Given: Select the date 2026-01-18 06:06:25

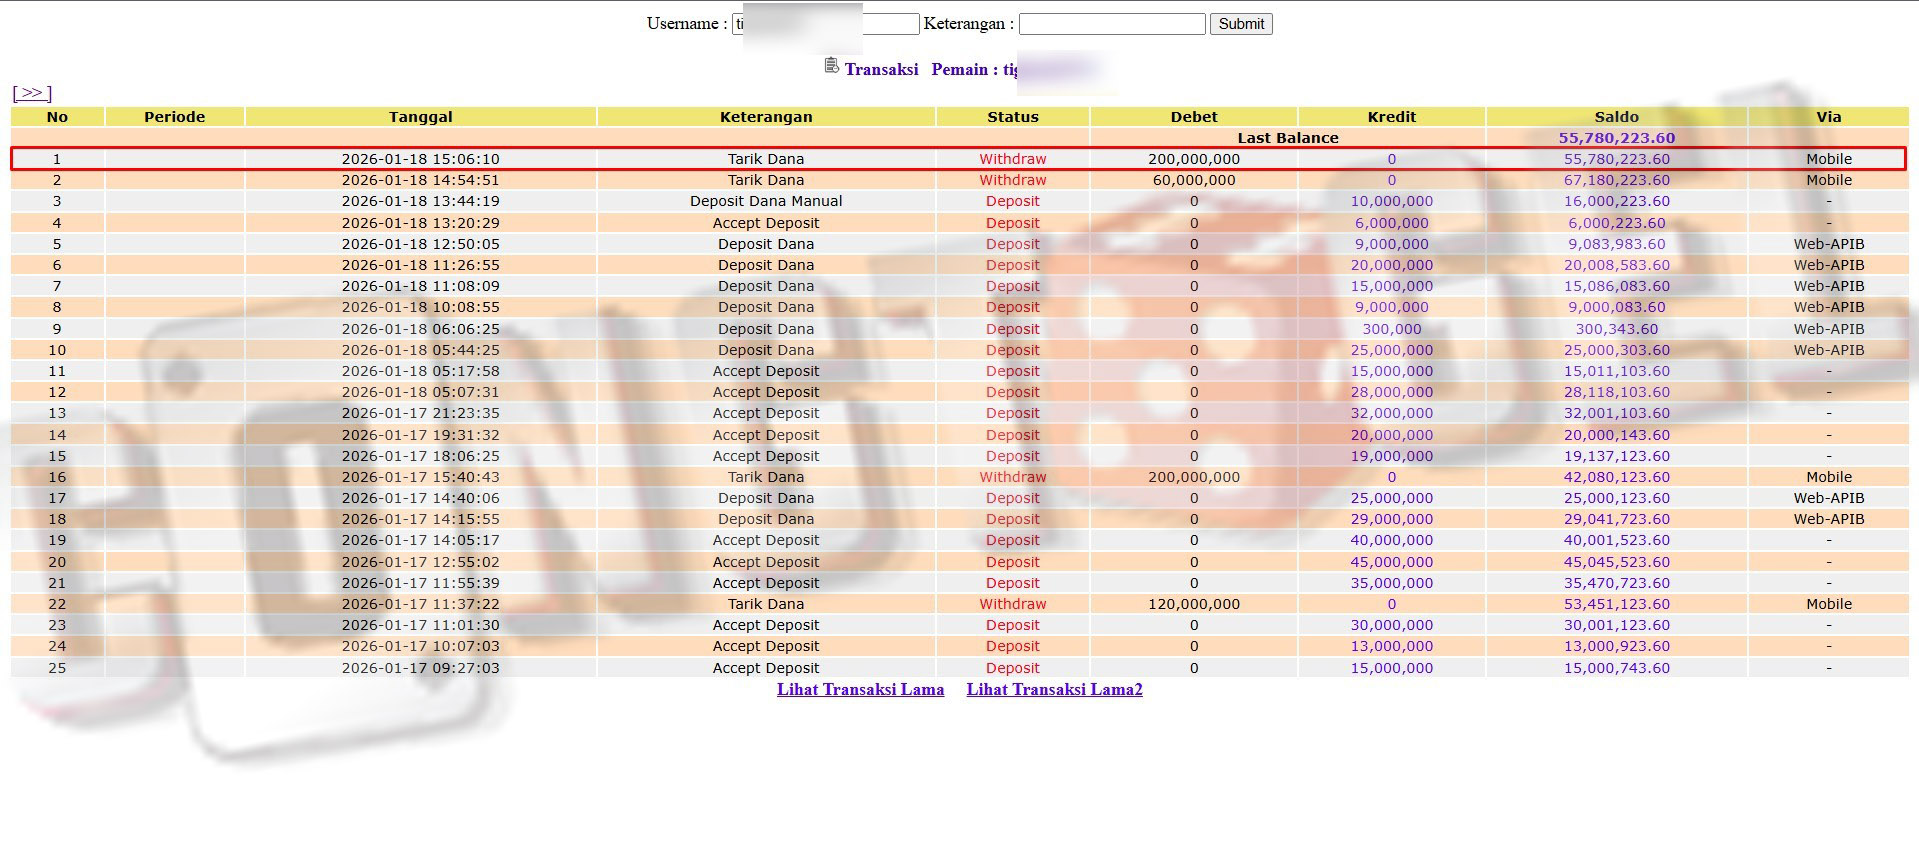Looking at the screenshot, I should click(x=420, y=329).
